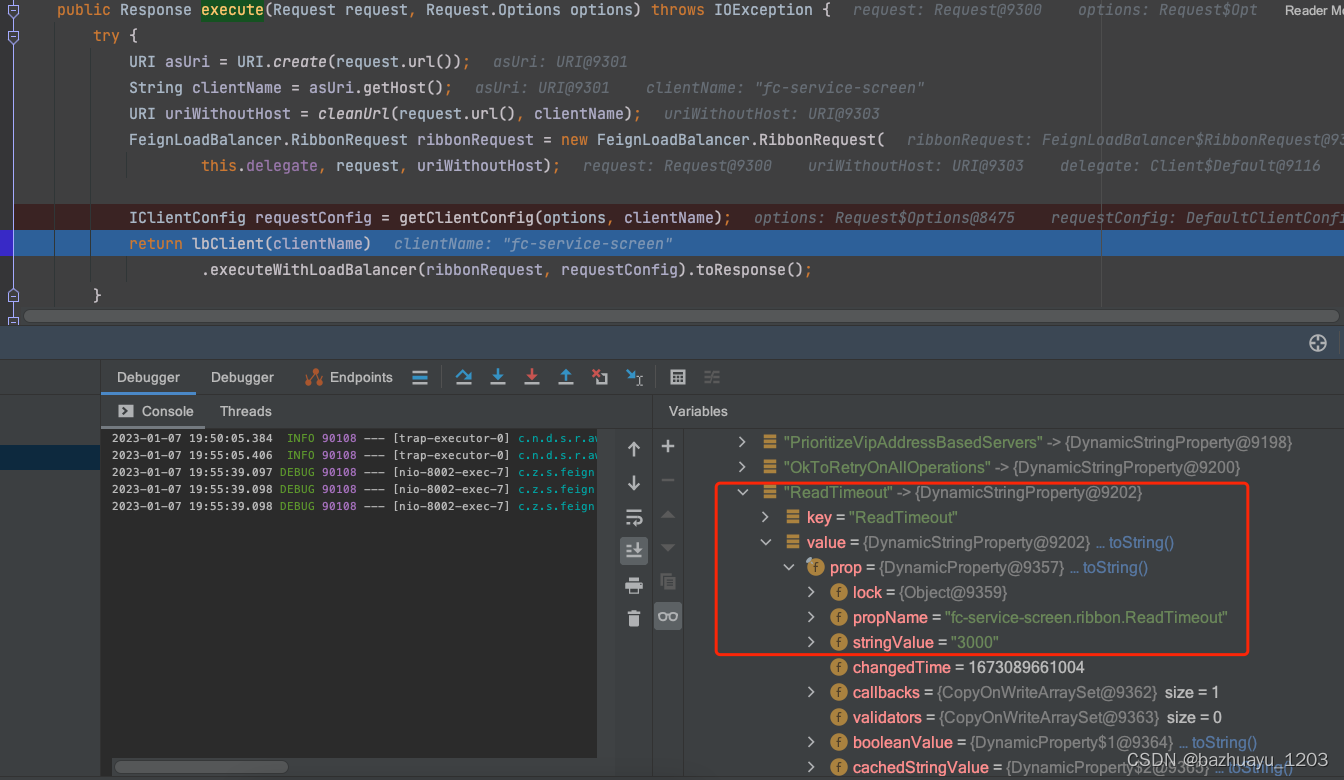Click the String clientName = asUri.getHost() line

click(291, 88)
